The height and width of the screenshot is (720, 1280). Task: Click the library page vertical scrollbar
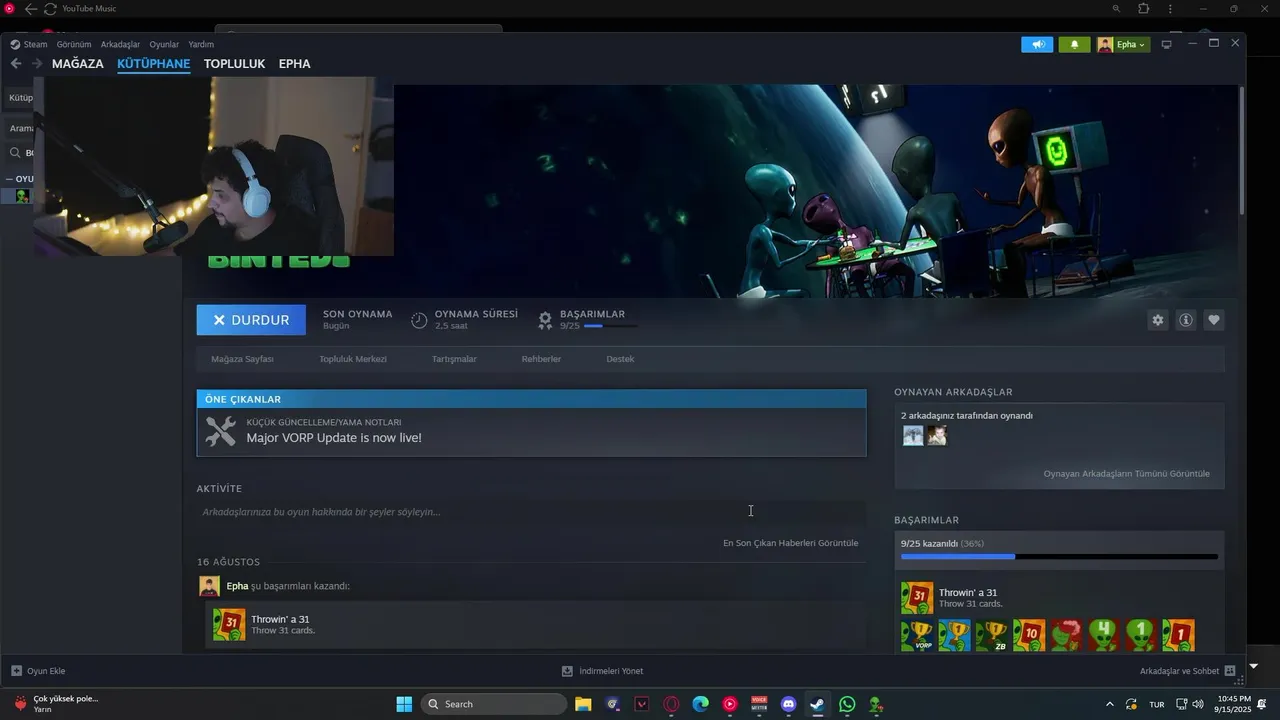1242,150
